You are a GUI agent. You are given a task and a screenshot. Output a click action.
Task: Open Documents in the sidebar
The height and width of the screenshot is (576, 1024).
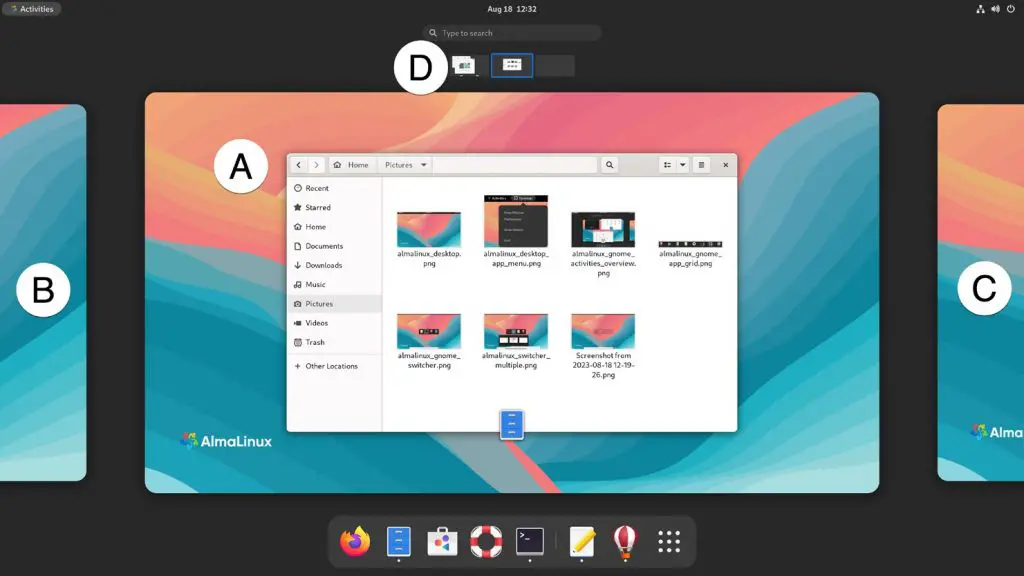pyautogui.click(x=334, y=246)
